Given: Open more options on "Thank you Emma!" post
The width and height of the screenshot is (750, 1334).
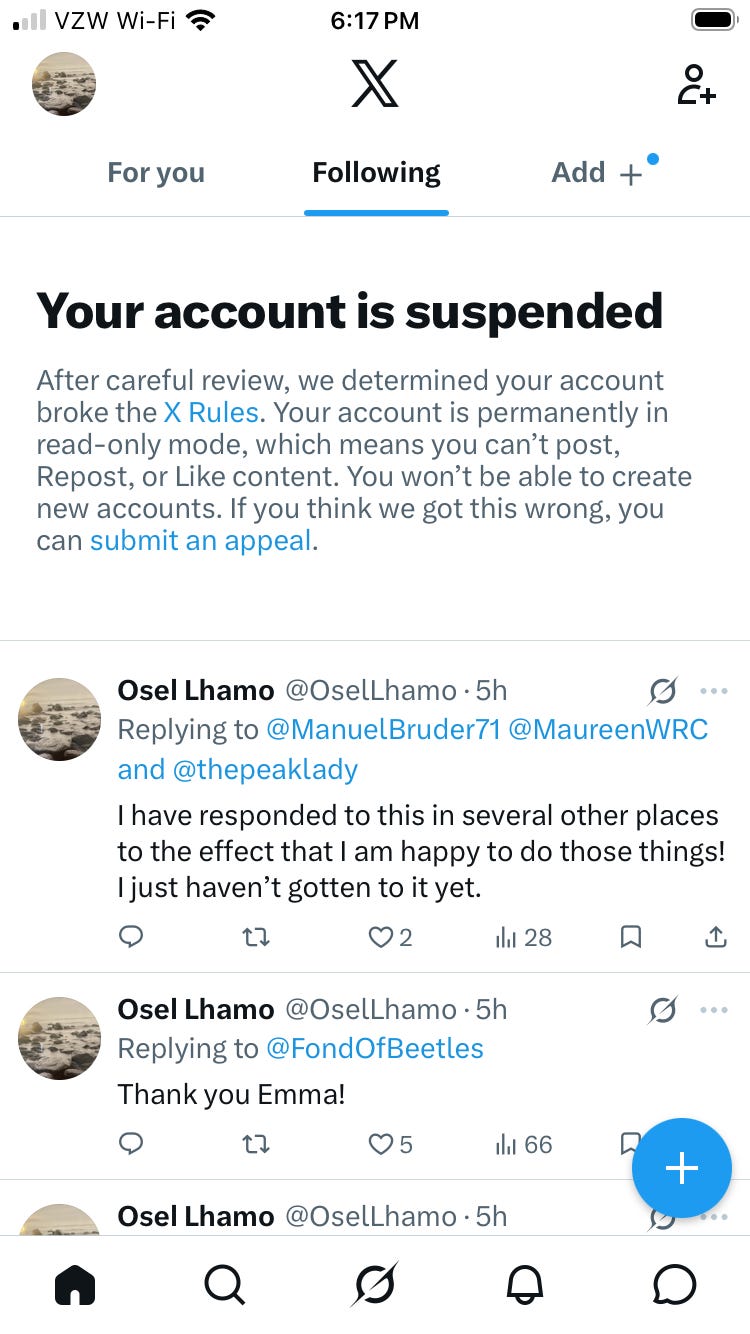Looking at the screenshot, I should [x=714, y=1010].
